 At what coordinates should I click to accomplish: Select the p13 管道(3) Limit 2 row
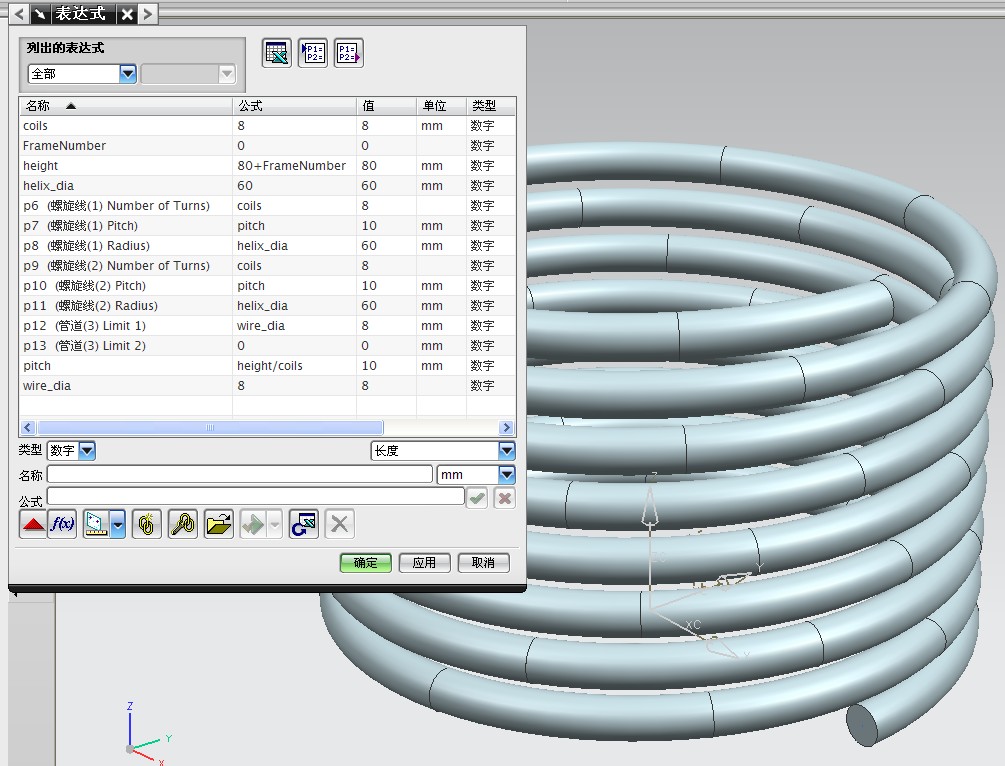267,346
